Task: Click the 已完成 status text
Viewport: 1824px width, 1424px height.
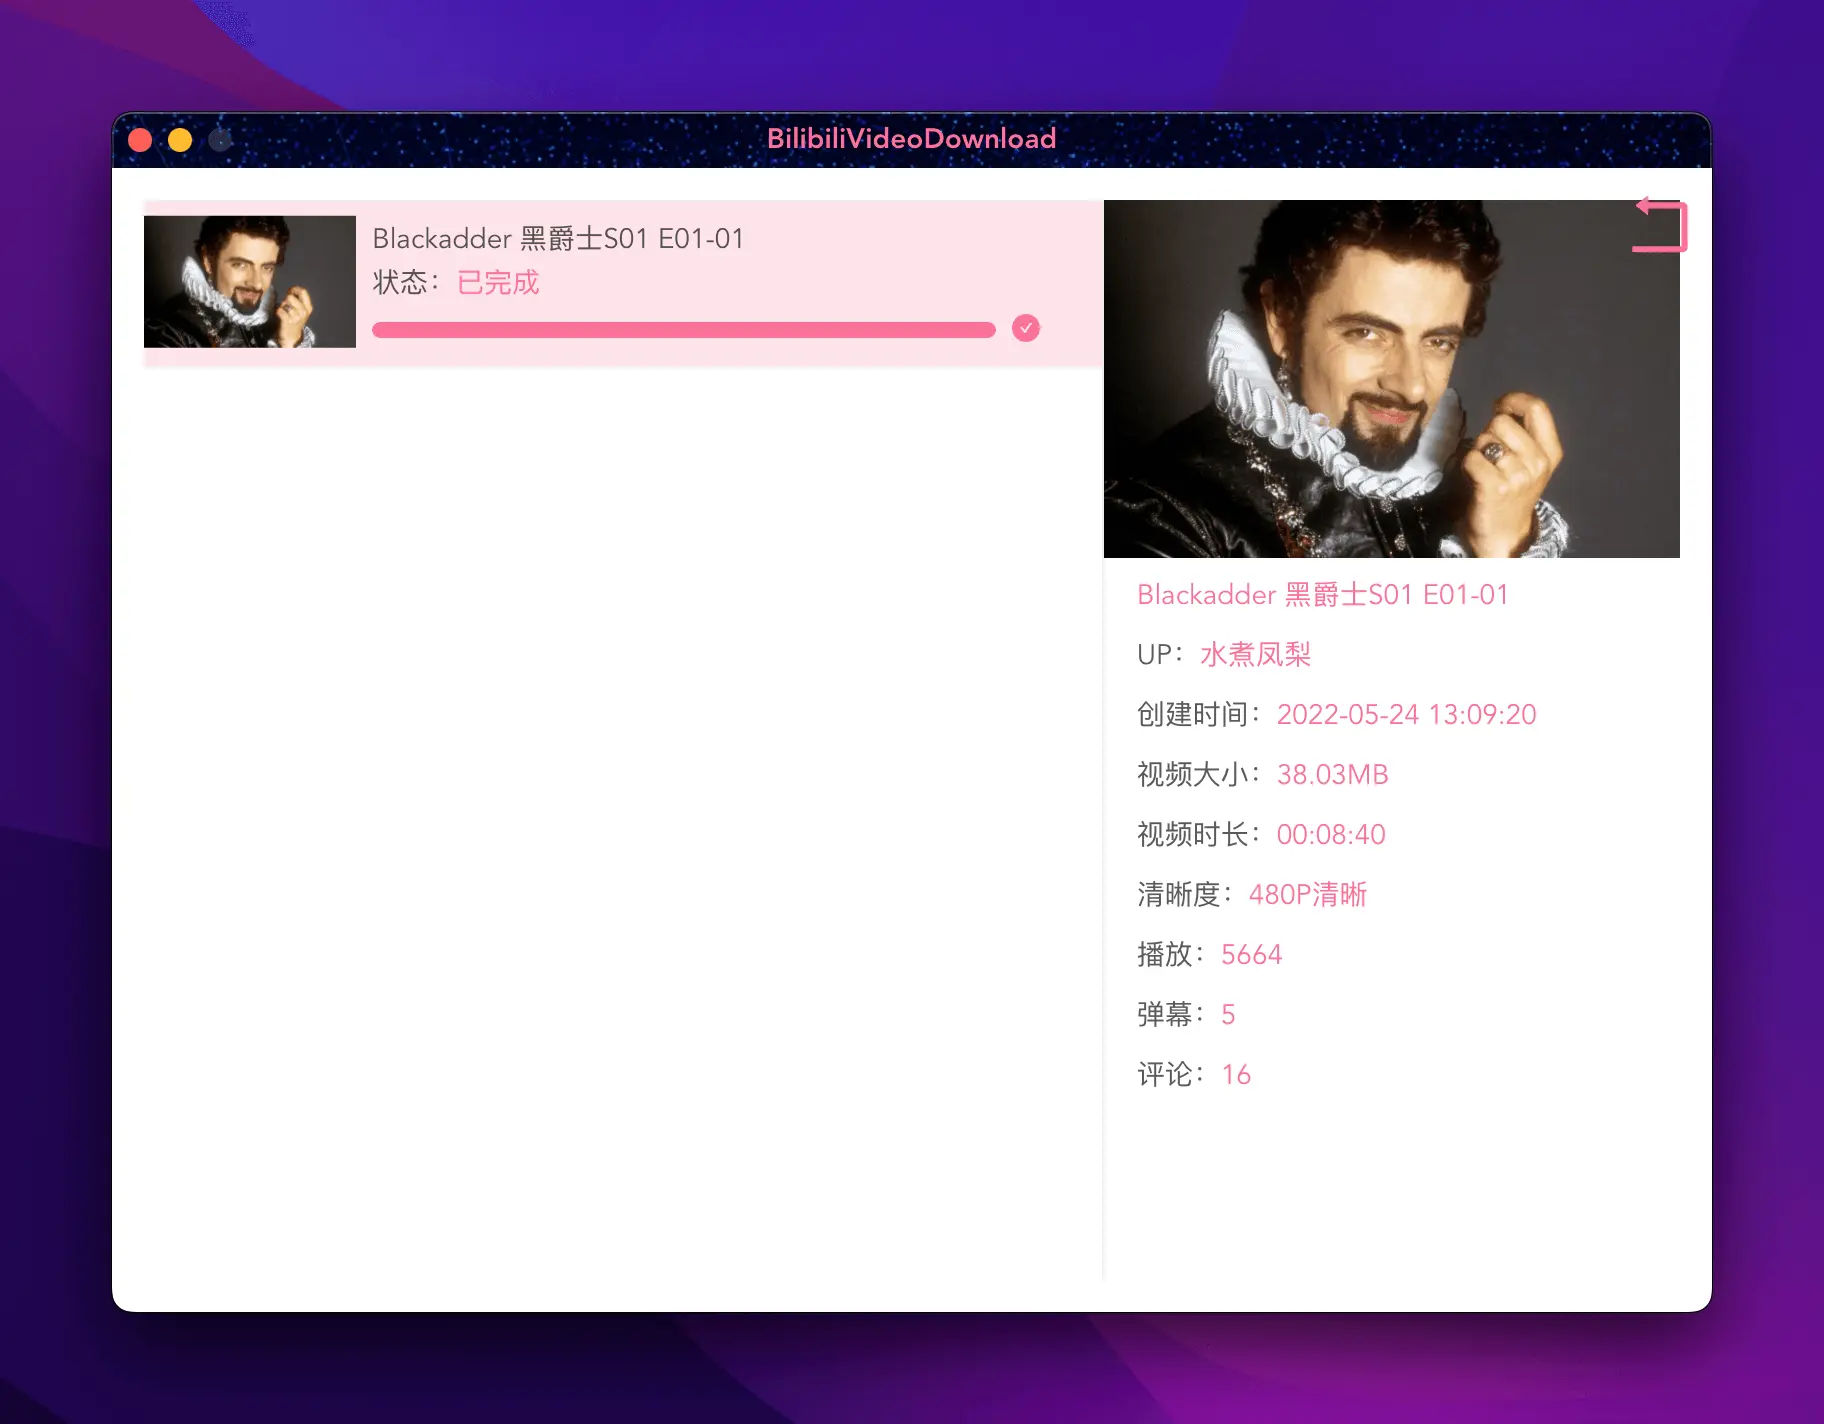Action: [x=498, y=283]
